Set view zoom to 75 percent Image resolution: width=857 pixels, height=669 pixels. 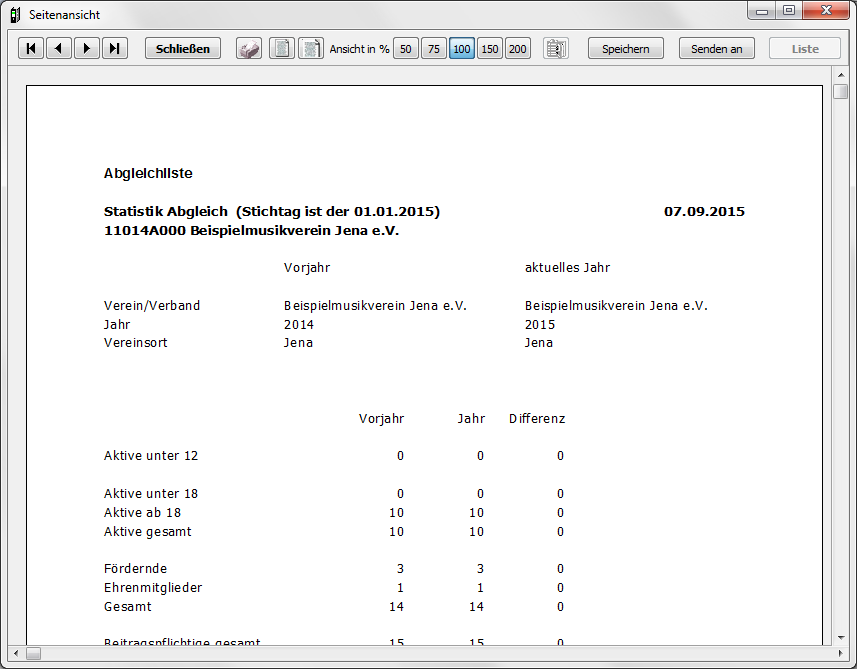coord(434,49)
